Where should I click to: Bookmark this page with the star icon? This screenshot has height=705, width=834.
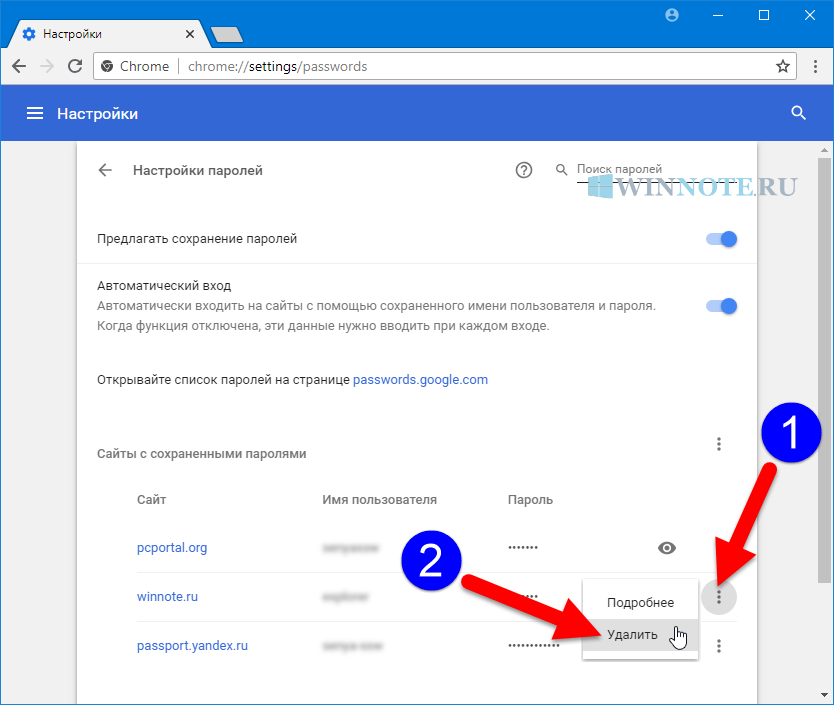tap(782, 66)
